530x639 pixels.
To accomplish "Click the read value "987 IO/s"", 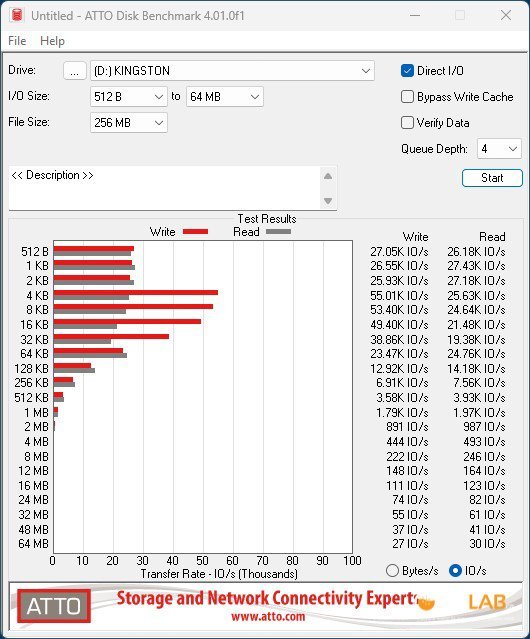I will 484,427.
